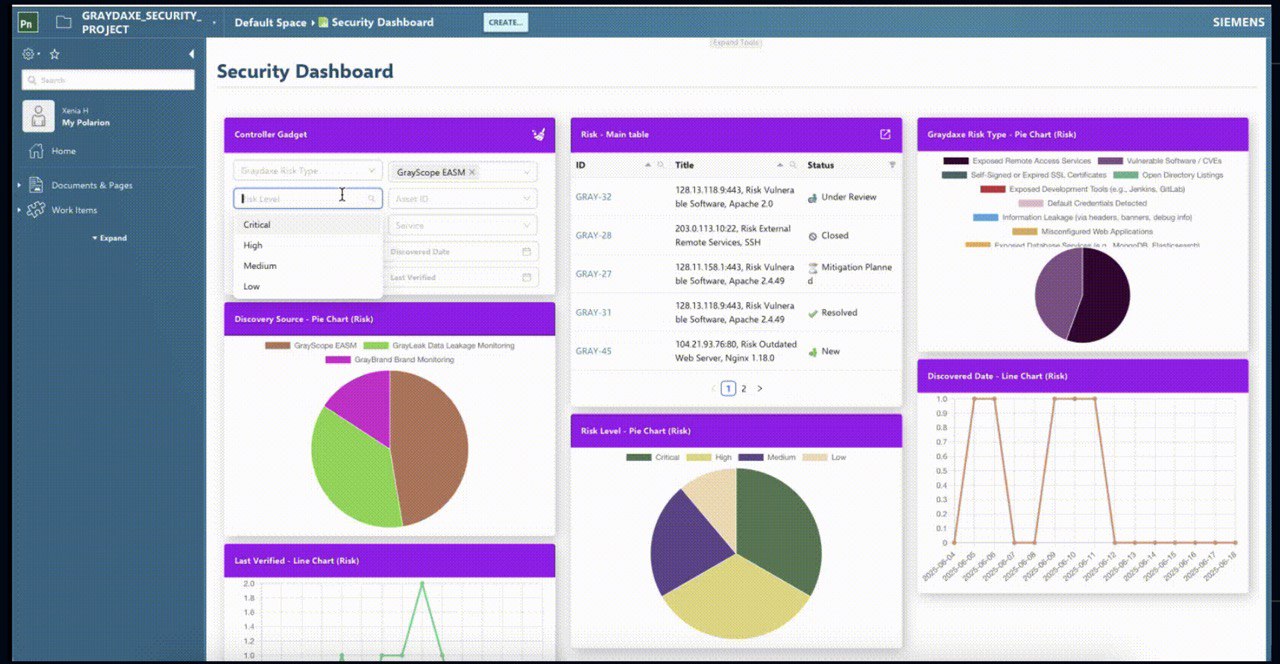Open the Service dropdown
This screenshot has height=664, width=1280.
(x=463, y=225)
